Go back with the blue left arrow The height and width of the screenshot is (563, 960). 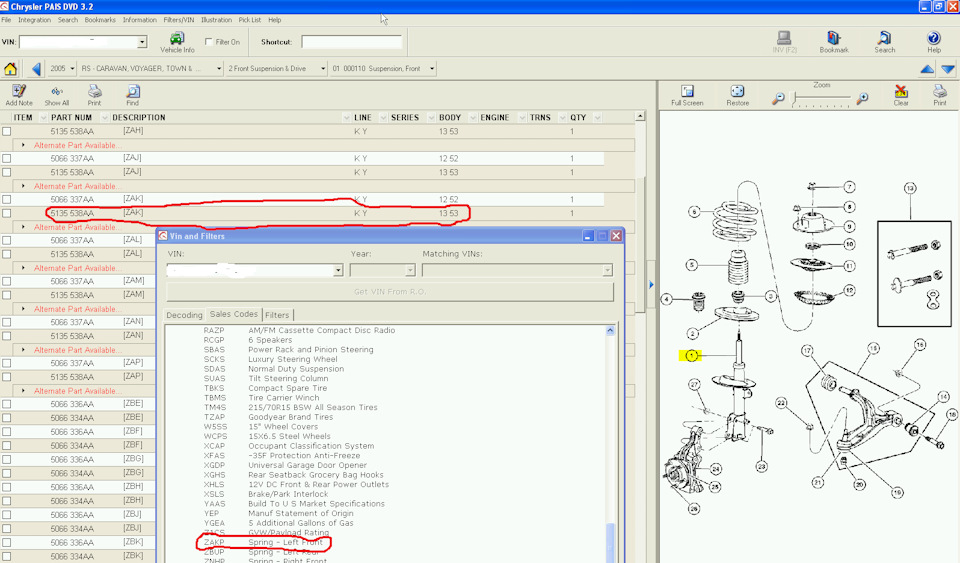(36, 69)
